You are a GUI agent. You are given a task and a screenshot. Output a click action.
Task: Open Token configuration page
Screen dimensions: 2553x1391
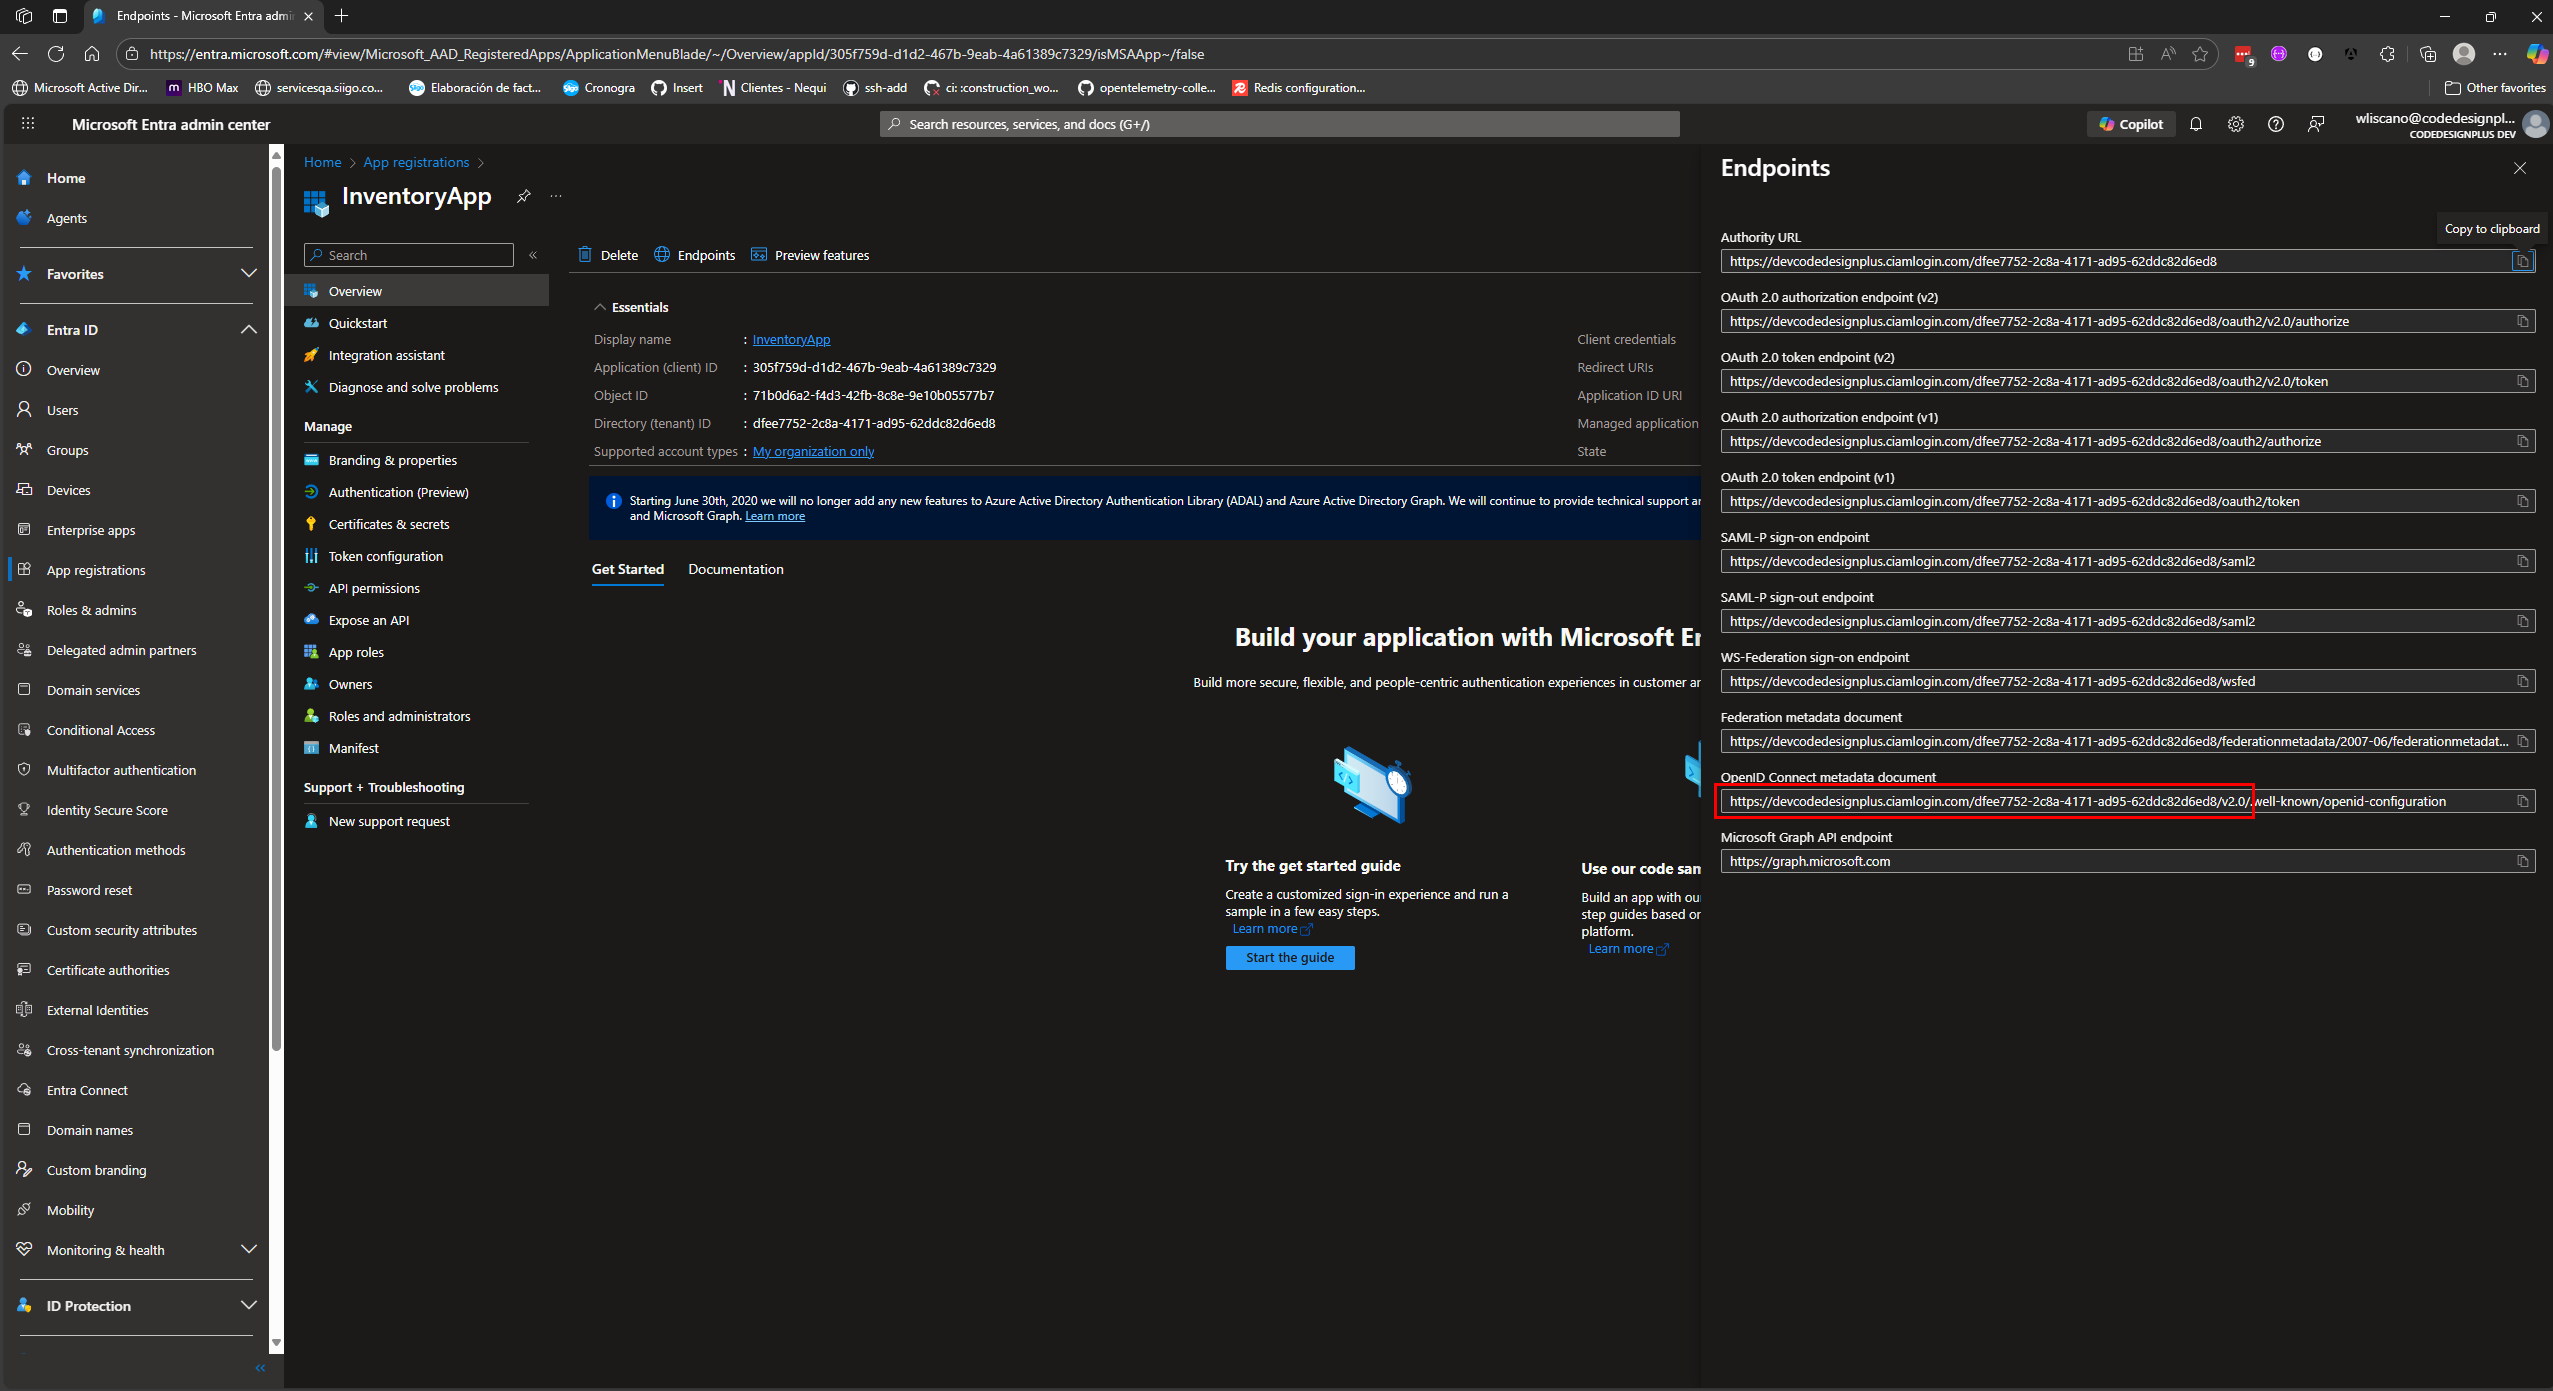click(386, 556)
